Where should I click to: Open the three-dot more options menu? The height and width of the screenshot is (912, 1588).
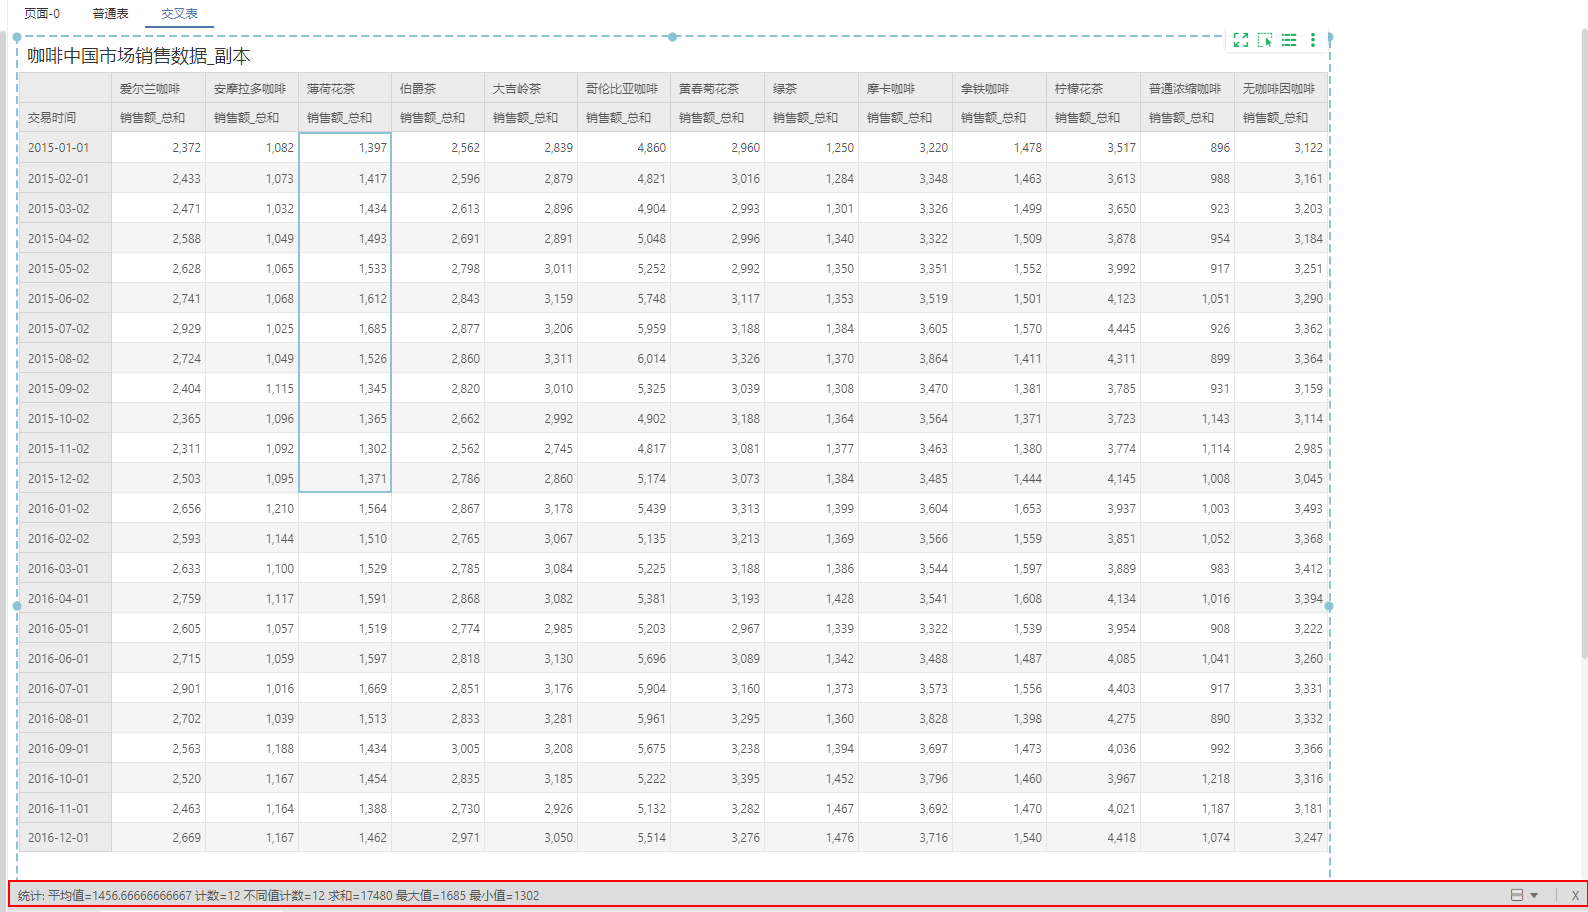[x=1313, y=40]
